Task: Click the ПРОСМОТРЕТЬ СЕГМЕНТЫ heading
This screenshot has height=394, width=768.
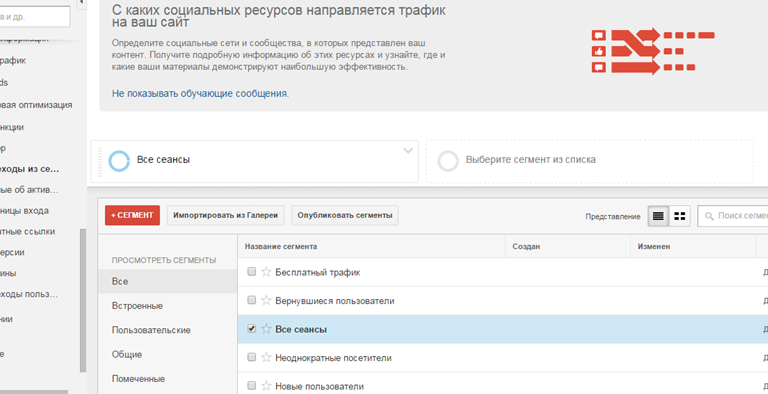Action: (164, 260)
